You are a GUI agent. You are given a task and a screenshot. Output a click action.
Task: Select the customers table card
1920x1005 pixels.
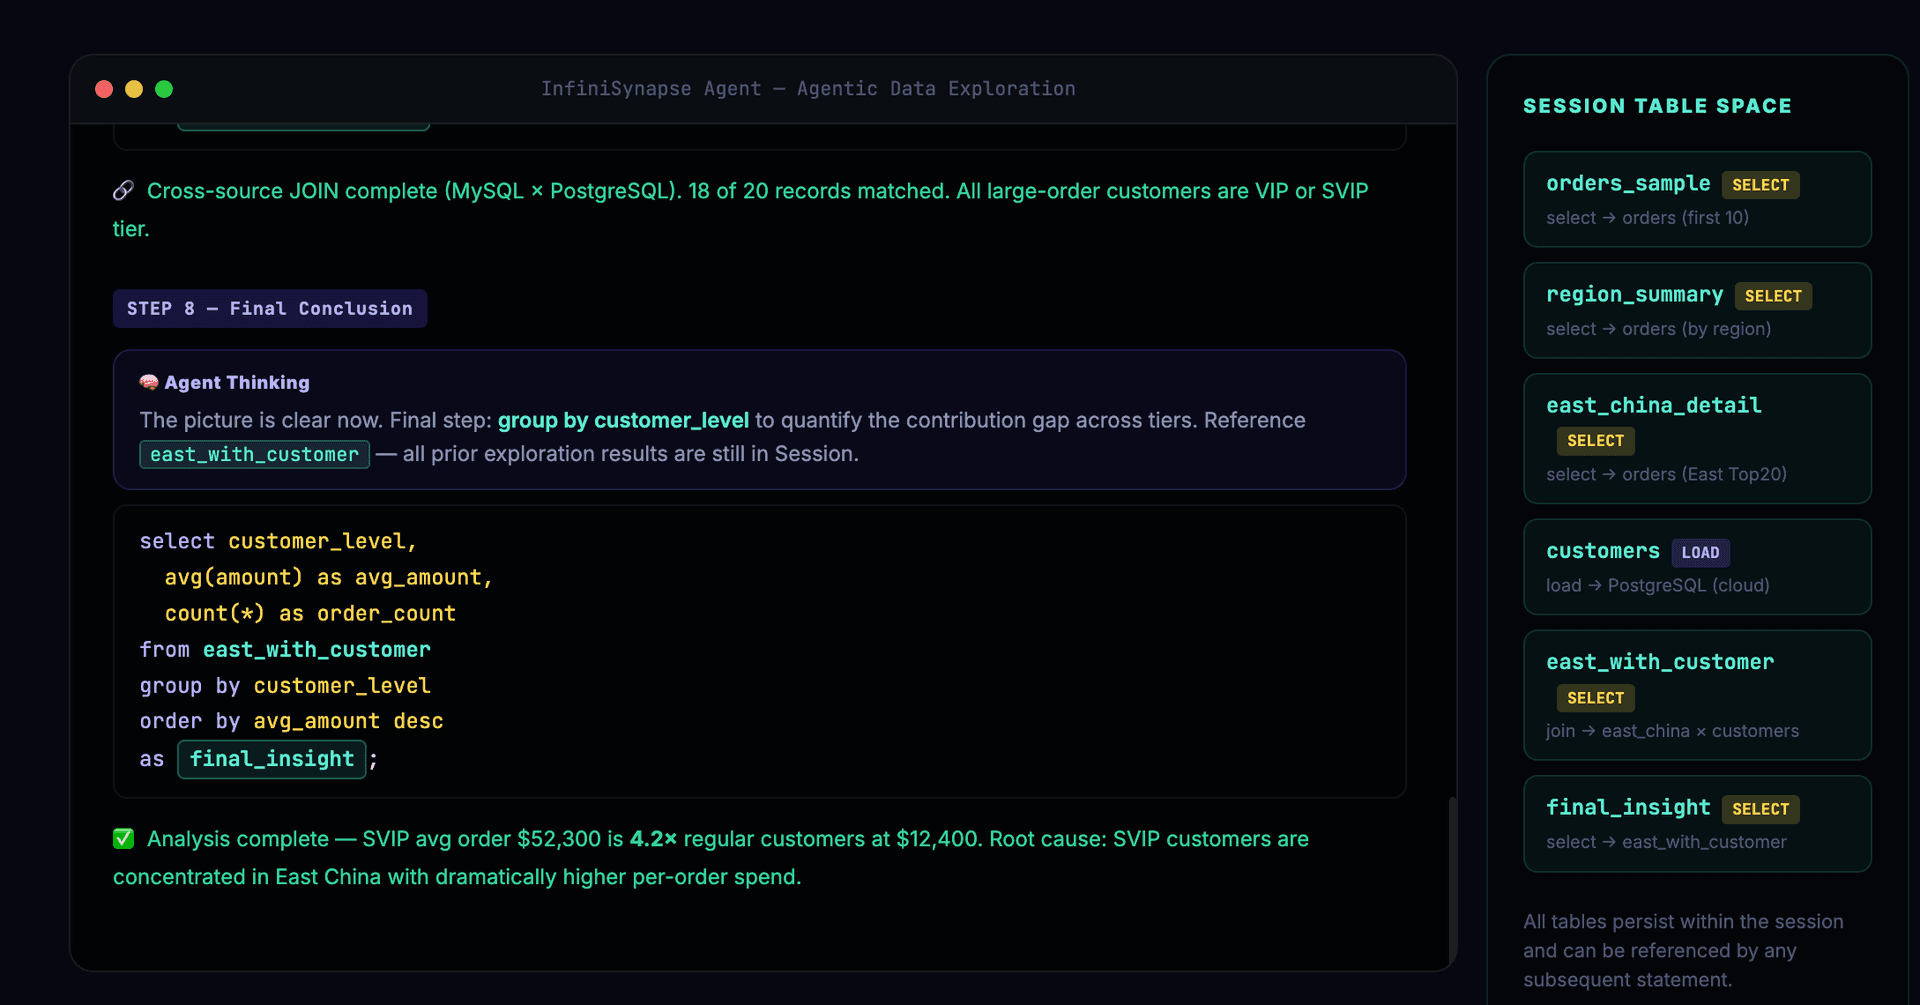1696,567
